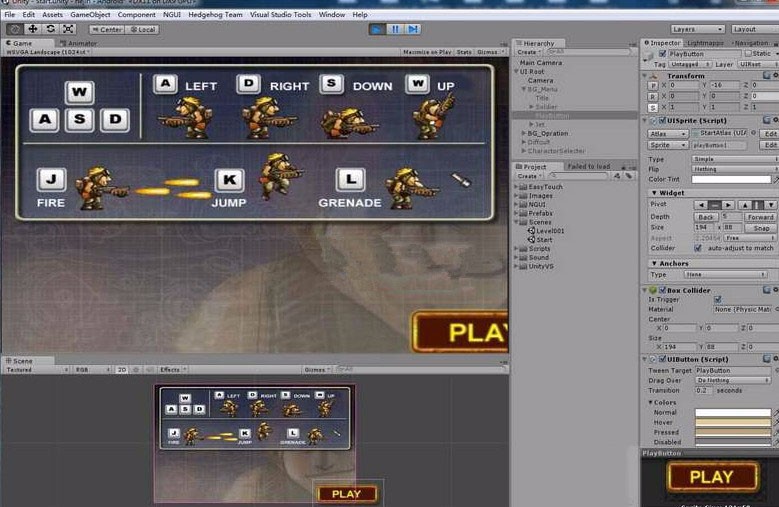Image resolution: width=779 pixels, height=507 pixels.
Task: Set pivot to top arrow
Action: tap(744, 205)
